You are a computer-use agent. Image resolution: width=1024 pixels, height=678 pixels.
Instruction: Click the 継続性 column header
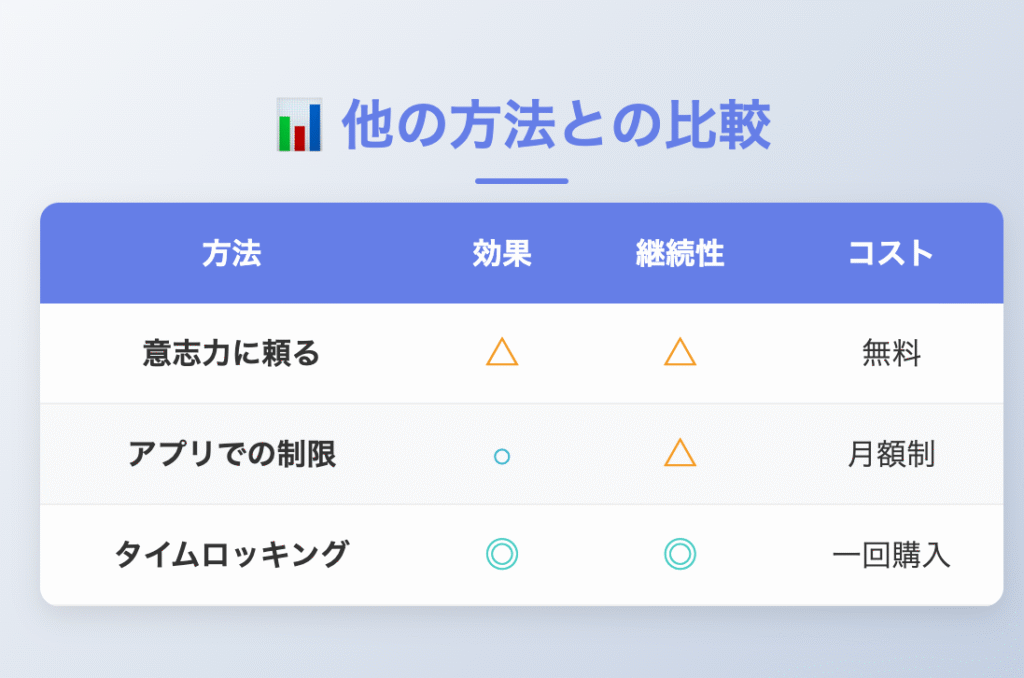click(x=680, y=253)
